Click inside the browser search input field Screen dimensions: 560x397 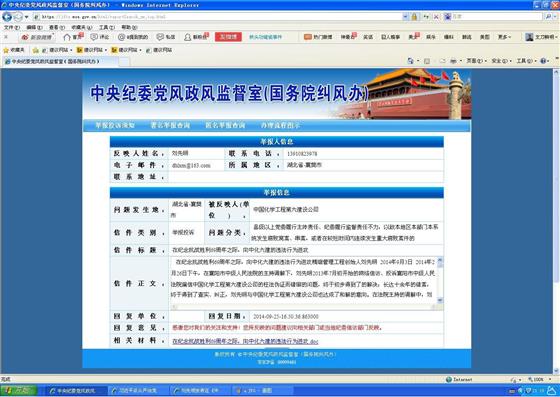coord(496,16)
